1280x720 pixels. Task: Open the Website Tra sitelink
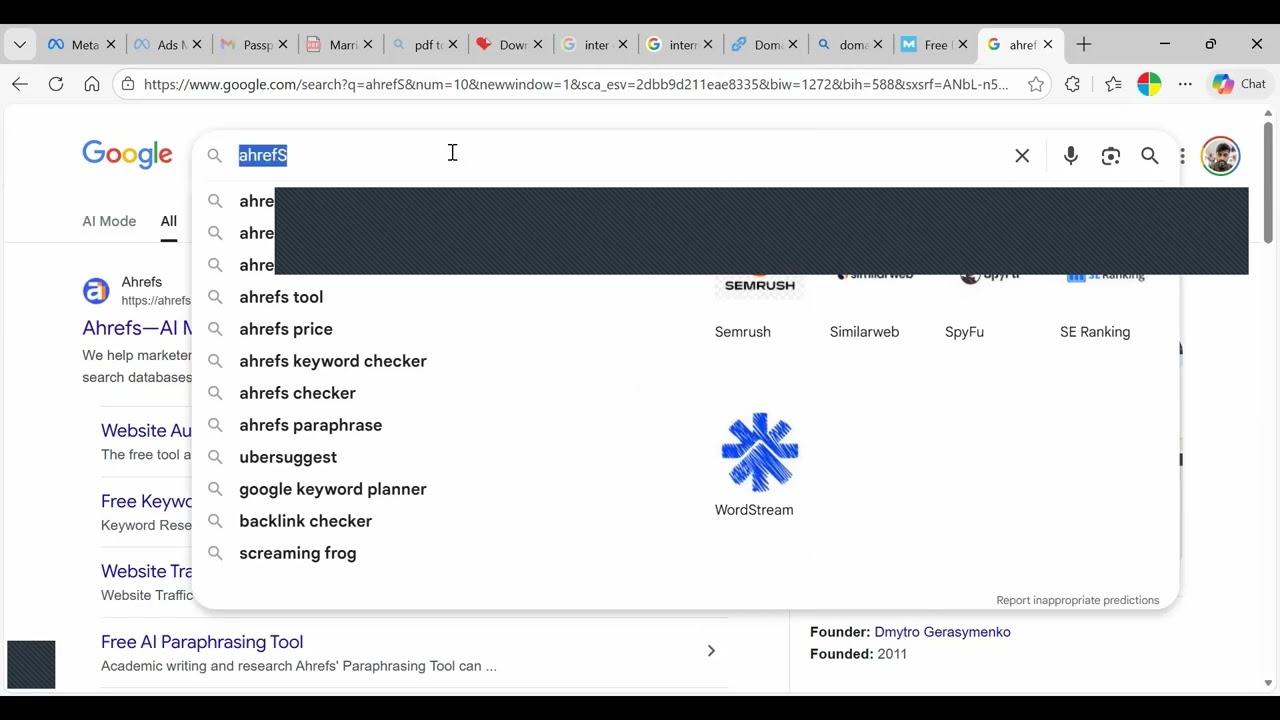[147, 571]
